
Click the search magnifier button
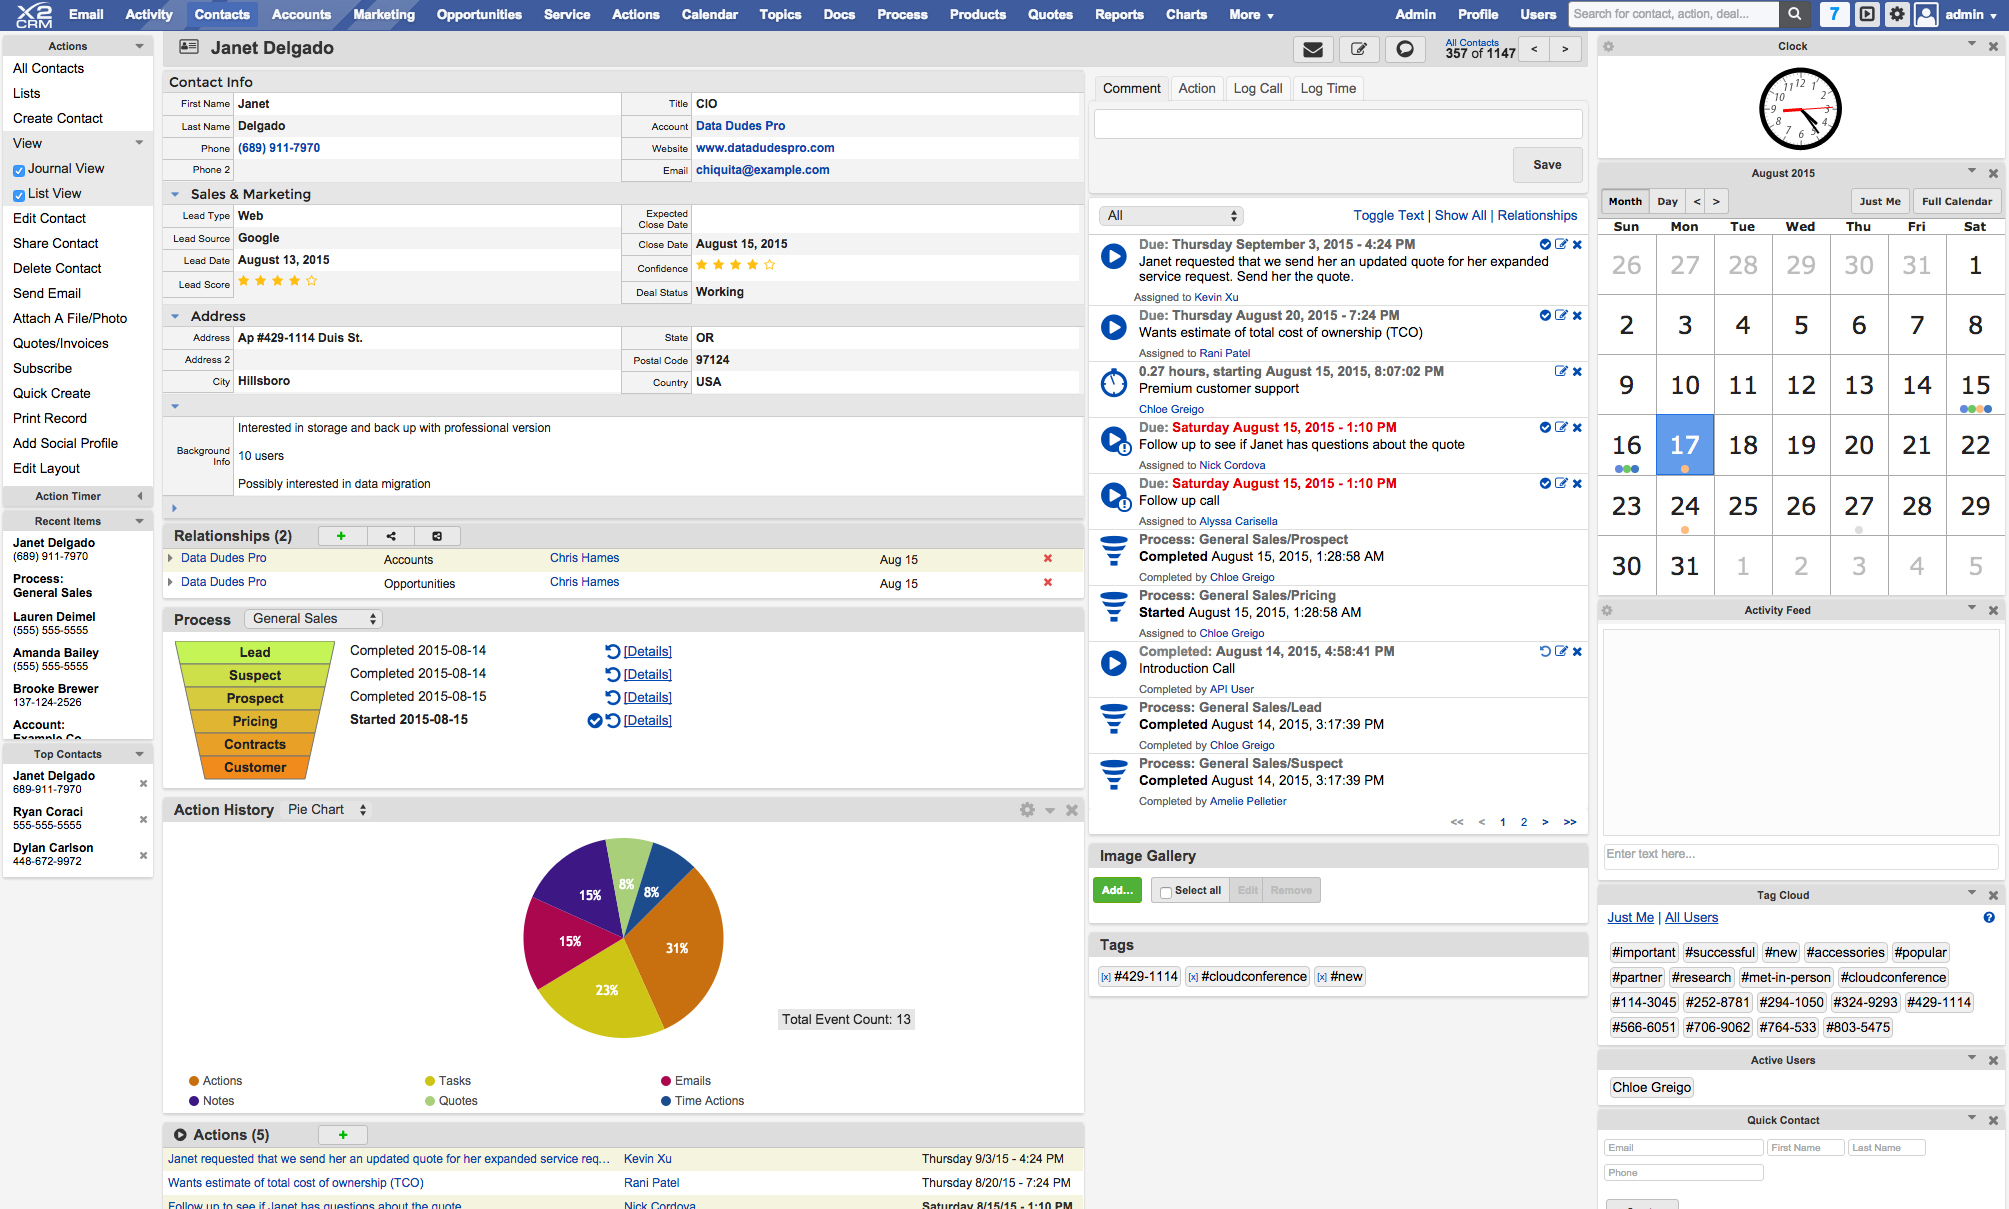tap(1795, 14)
